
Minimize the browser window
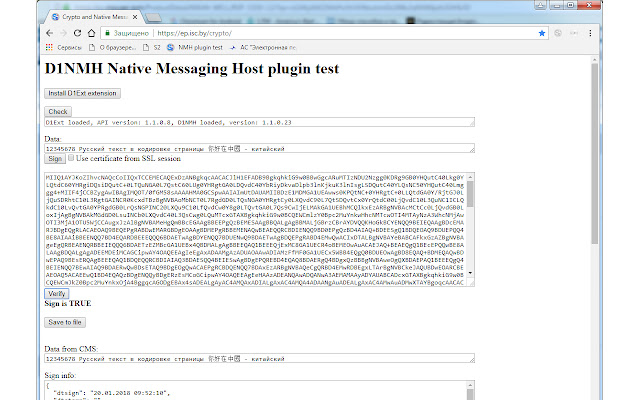[556, 5]
